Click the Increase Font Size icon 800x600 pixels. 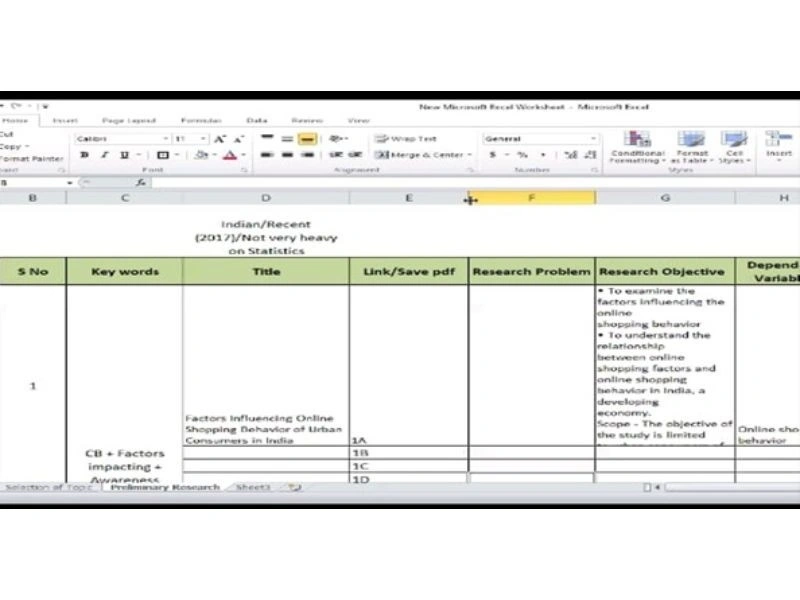pos(219,139)
